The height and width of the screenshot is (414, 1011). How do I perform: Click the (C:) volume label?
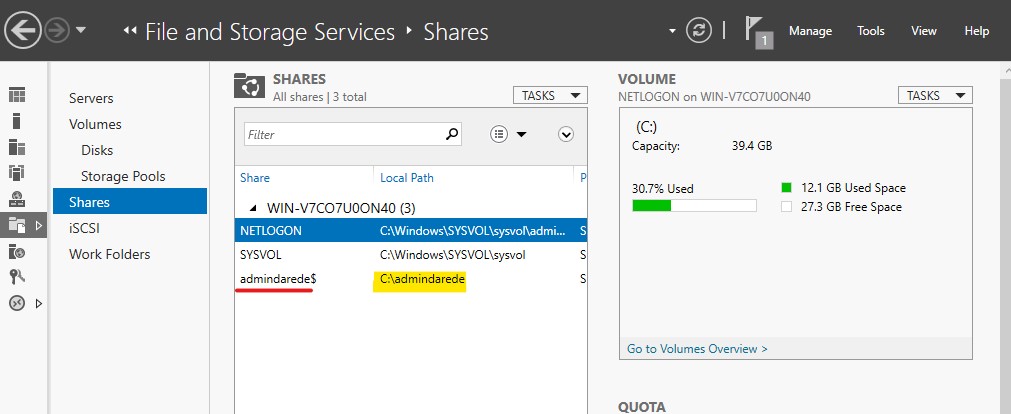click(x=646, y=126)
